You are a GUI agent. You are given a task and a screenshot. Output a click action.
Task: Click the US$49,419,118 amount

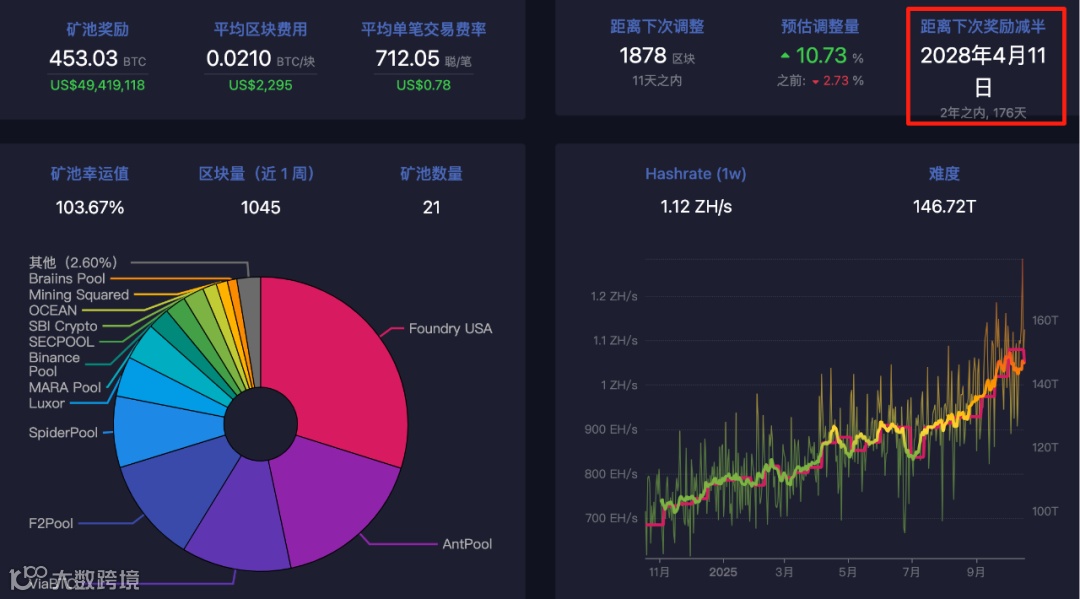tap(97, 85)
